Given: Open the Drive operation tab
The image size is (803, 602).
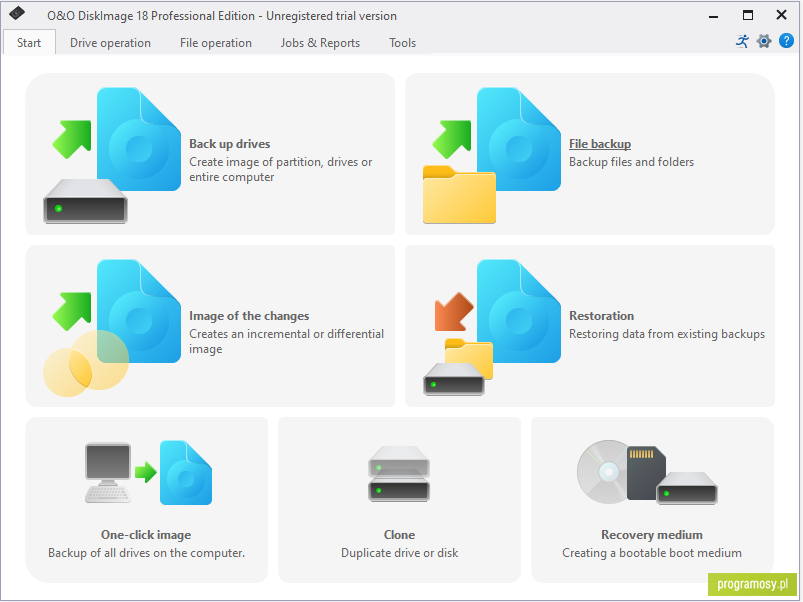Looking at the screenshot, I should 110,42.
